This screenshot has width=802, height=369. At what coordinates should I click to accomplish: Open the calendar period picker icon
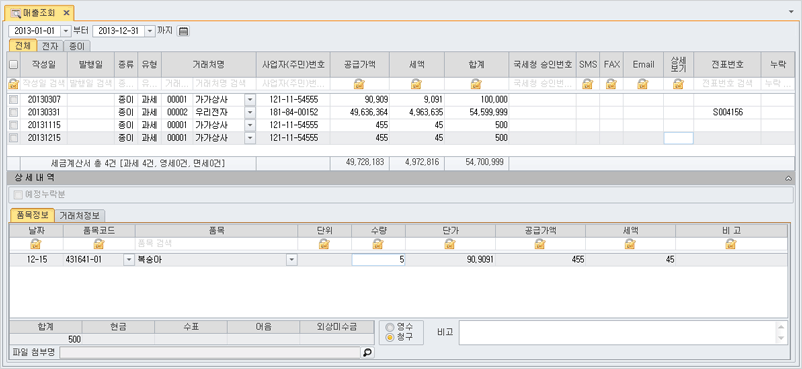coord(183,31)
